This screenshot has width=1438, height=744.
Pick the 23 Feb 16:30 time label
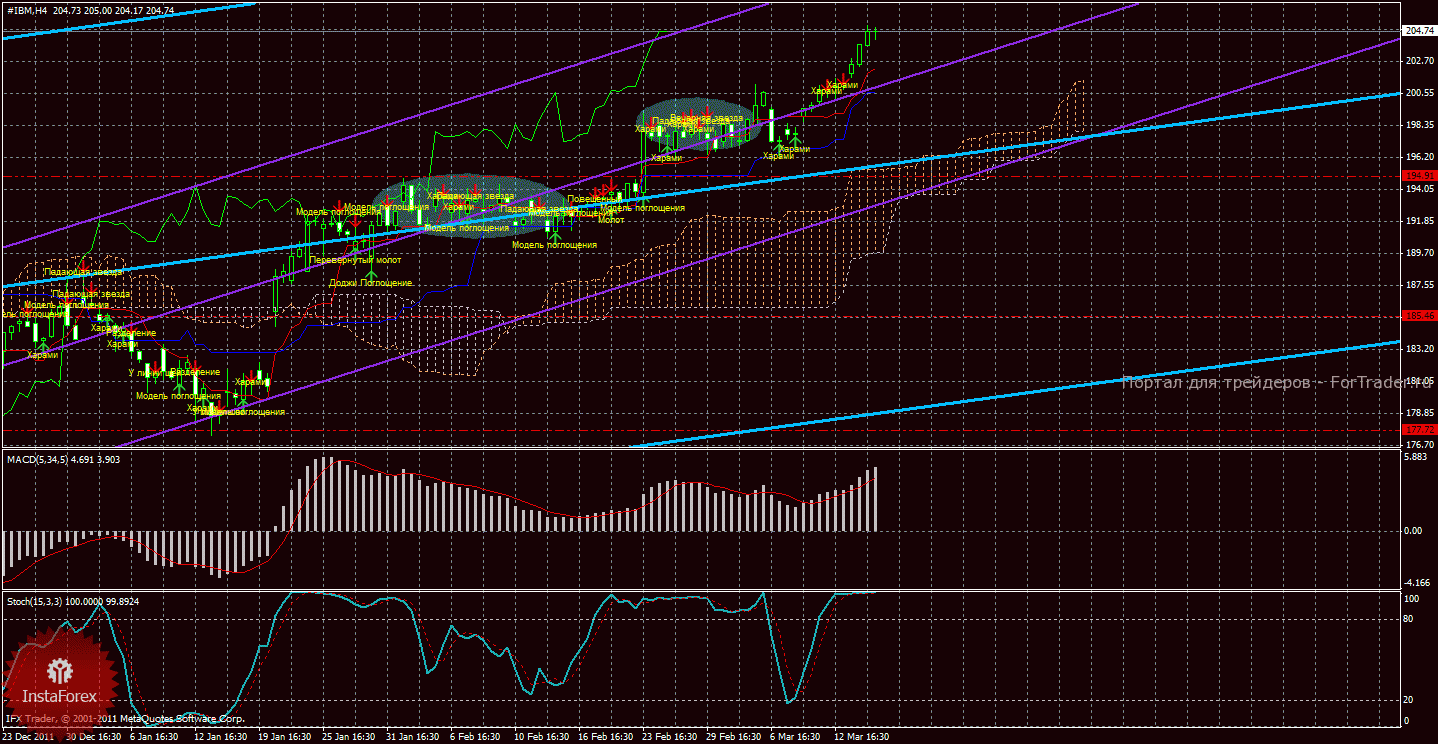669,737
